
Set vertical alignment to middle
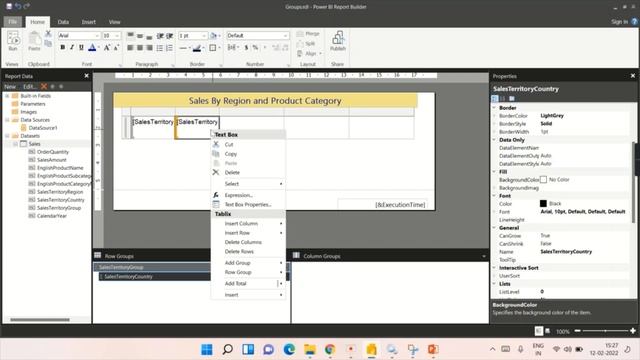[x=140, y=36]
